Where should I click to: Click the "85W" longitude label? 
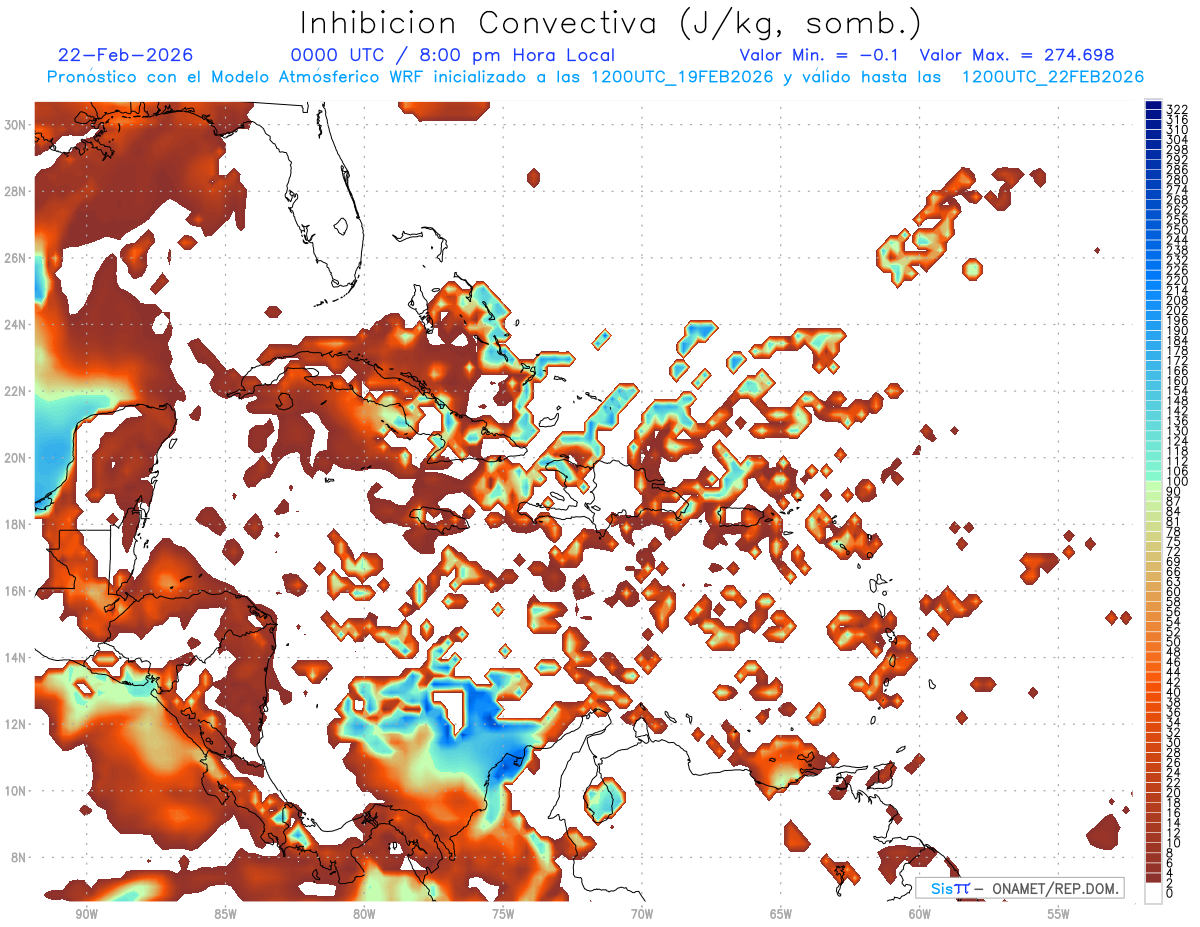click(225, 915)
